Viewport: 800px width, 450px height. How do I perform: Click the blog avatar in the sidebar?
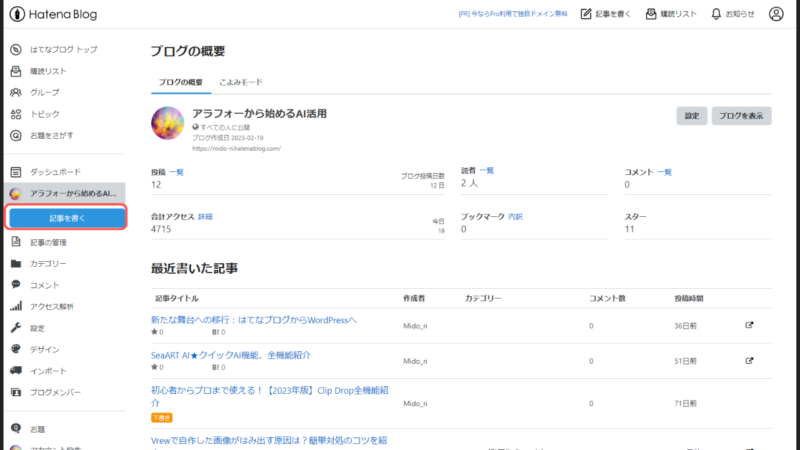[16, 193]
